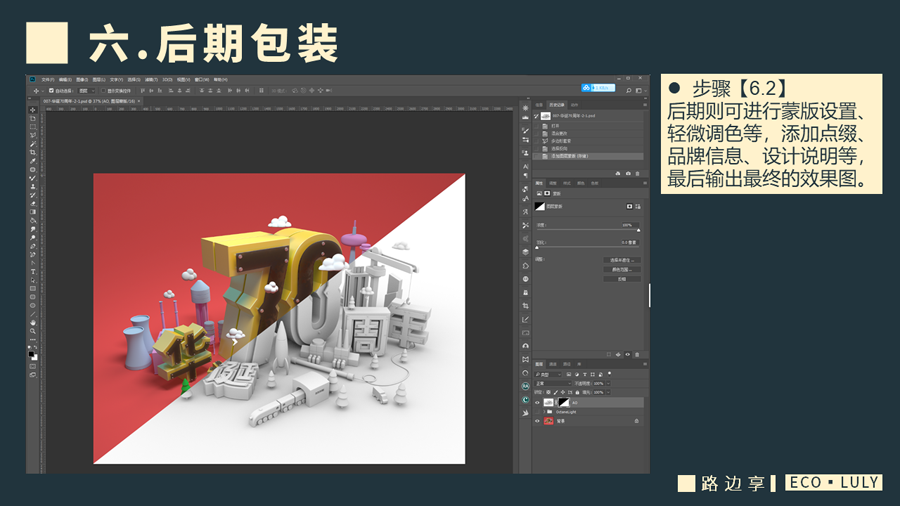Adjust the mask density slider handle

(638, 231)
